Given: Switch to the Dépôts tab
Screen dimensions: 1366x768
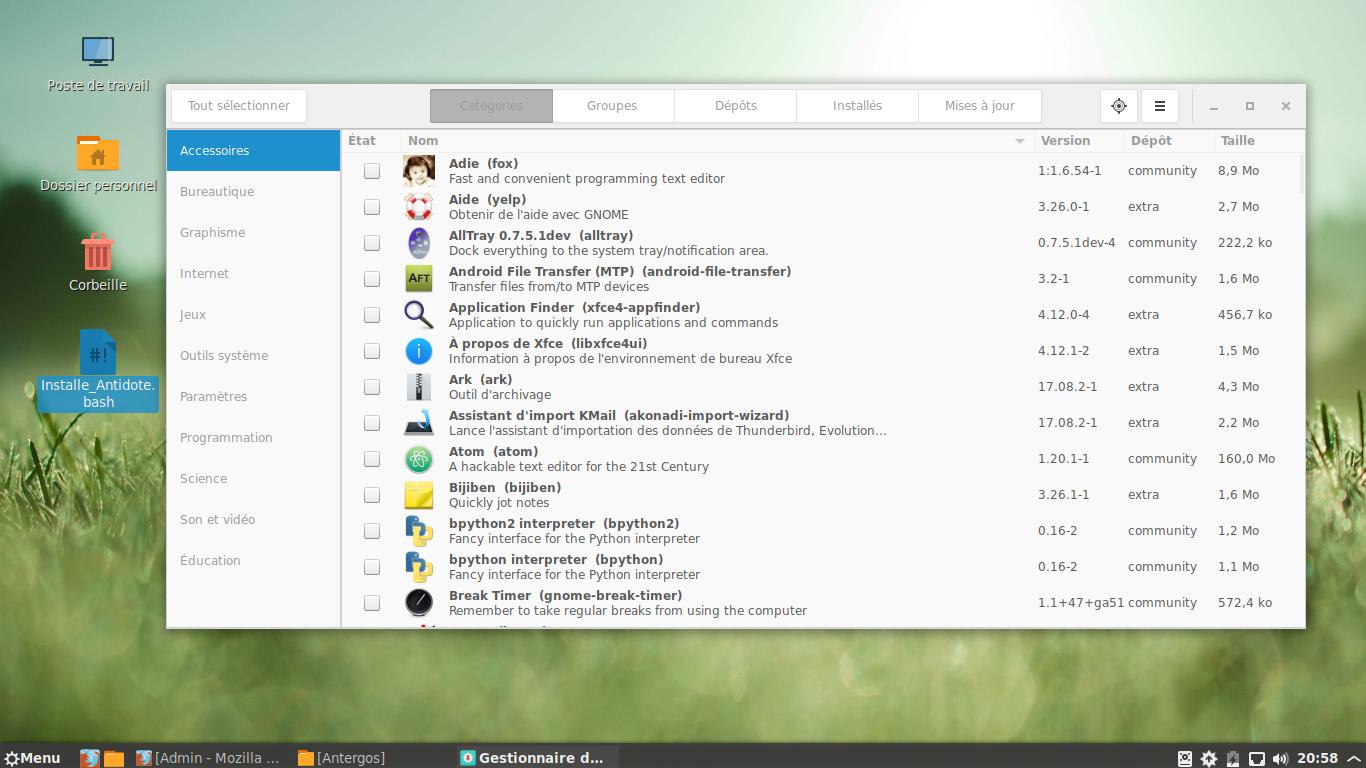Looking at the screenshot, I should [736, 106].
